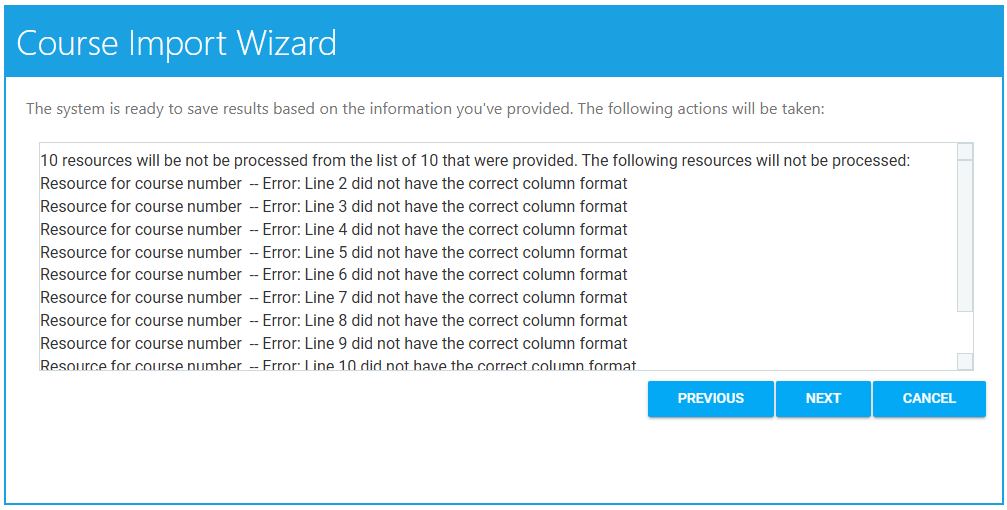Click the Line 2 error message
Image resolution: width=1007 pixels, height=510 pixels.
click(x=334, y=184)
